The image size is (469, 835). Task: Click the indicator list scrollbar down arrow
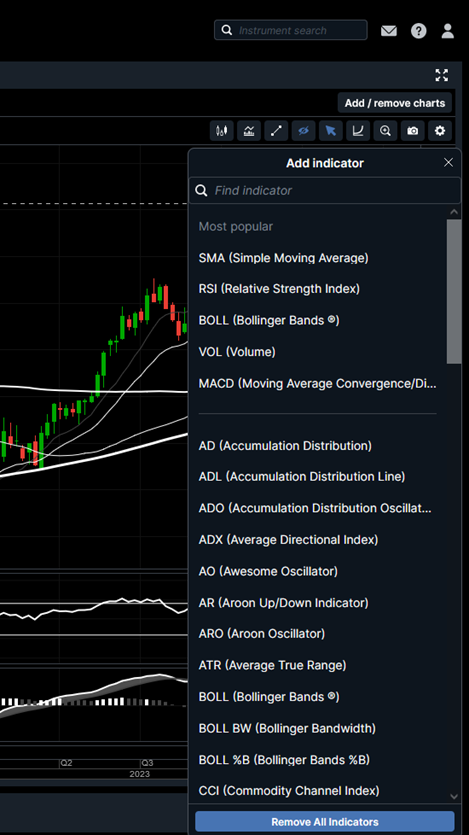[x=454, y=797]
